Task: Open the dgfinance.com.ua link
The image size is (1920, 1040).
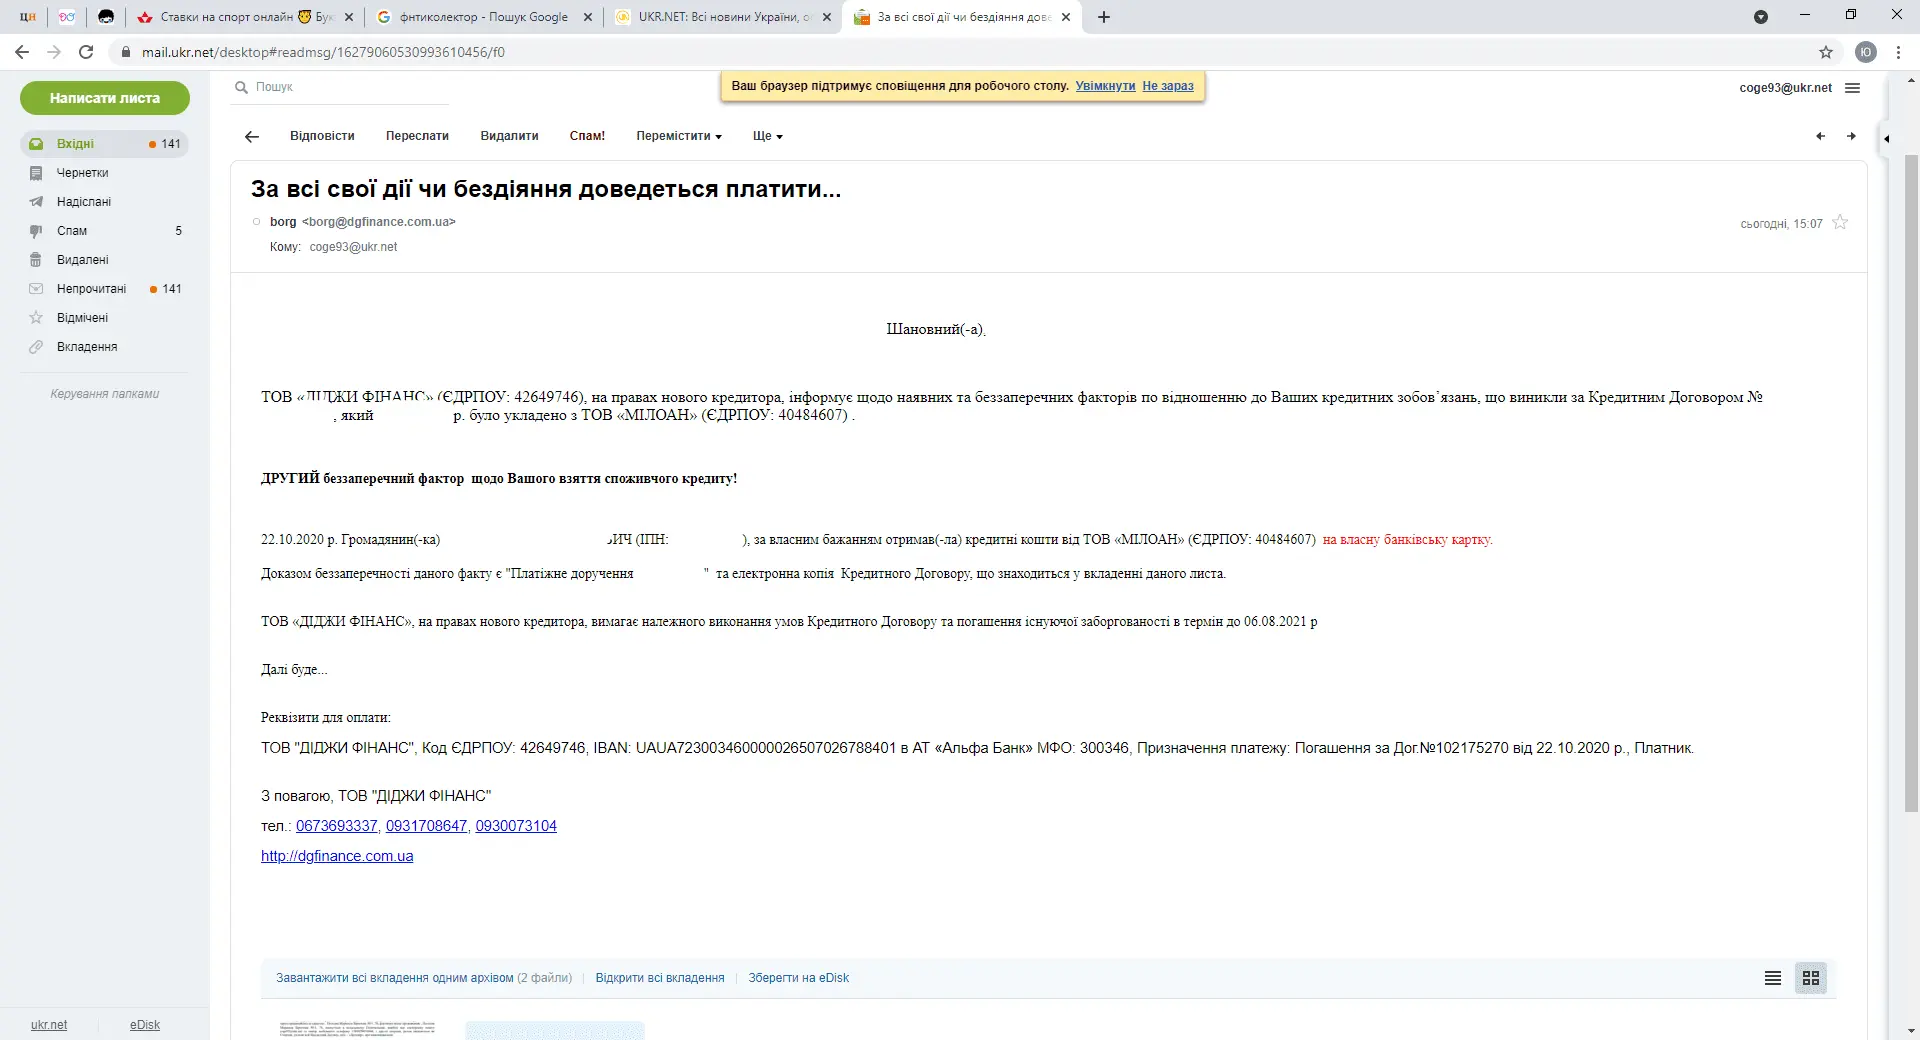Action: click(337, 856)
